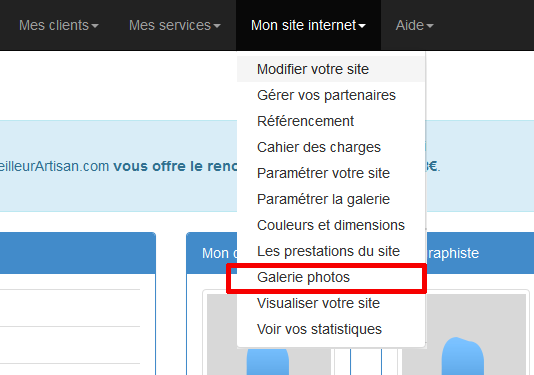Open the Aide dropdown menu
The width and height of the screenshot is (534, 375).
pyautogui.click(x=414, y=26)
